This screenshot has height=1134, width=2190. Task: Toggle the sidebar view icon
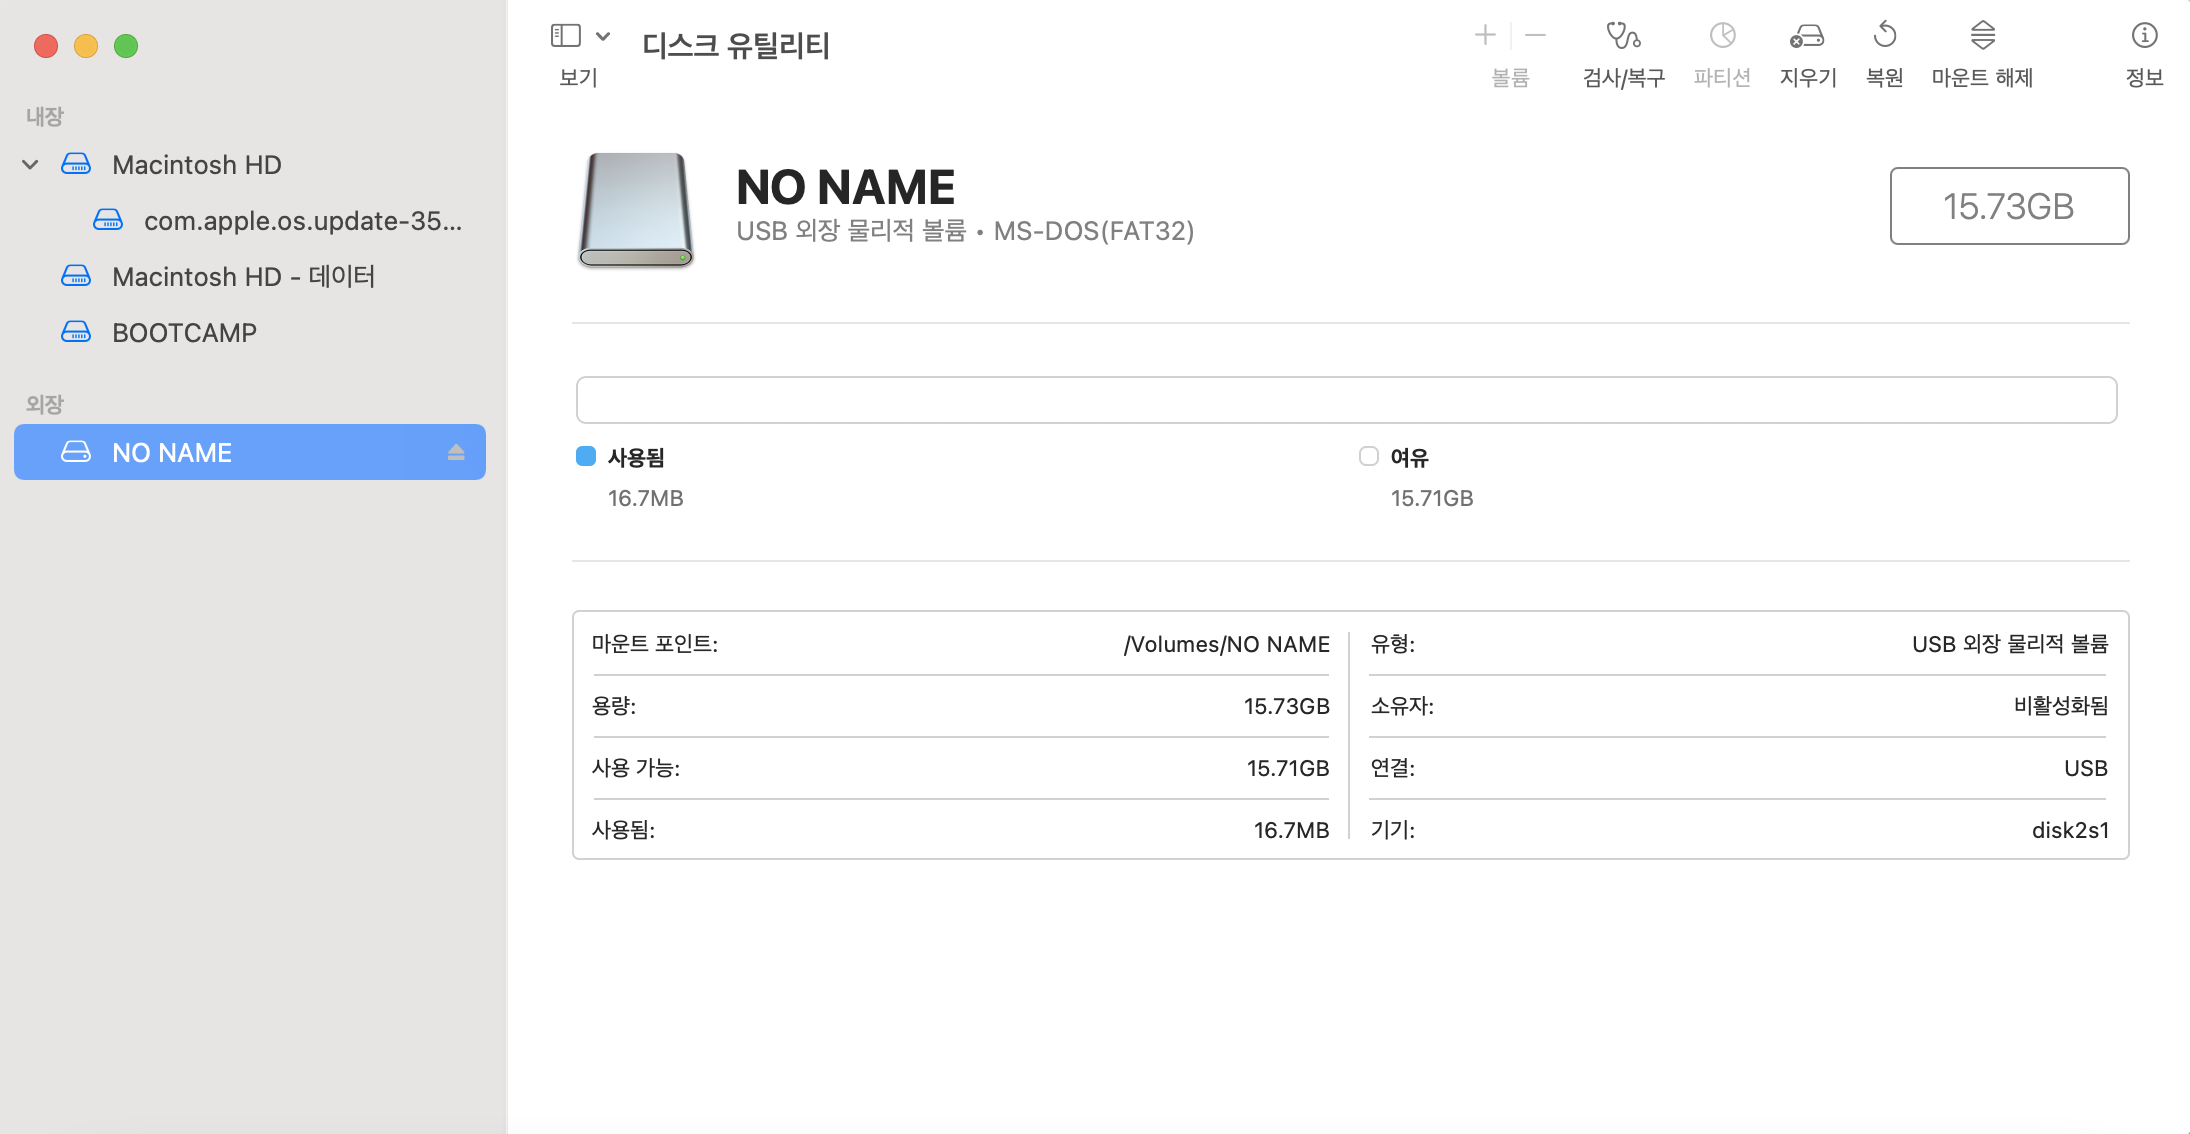tap(566, 36)
